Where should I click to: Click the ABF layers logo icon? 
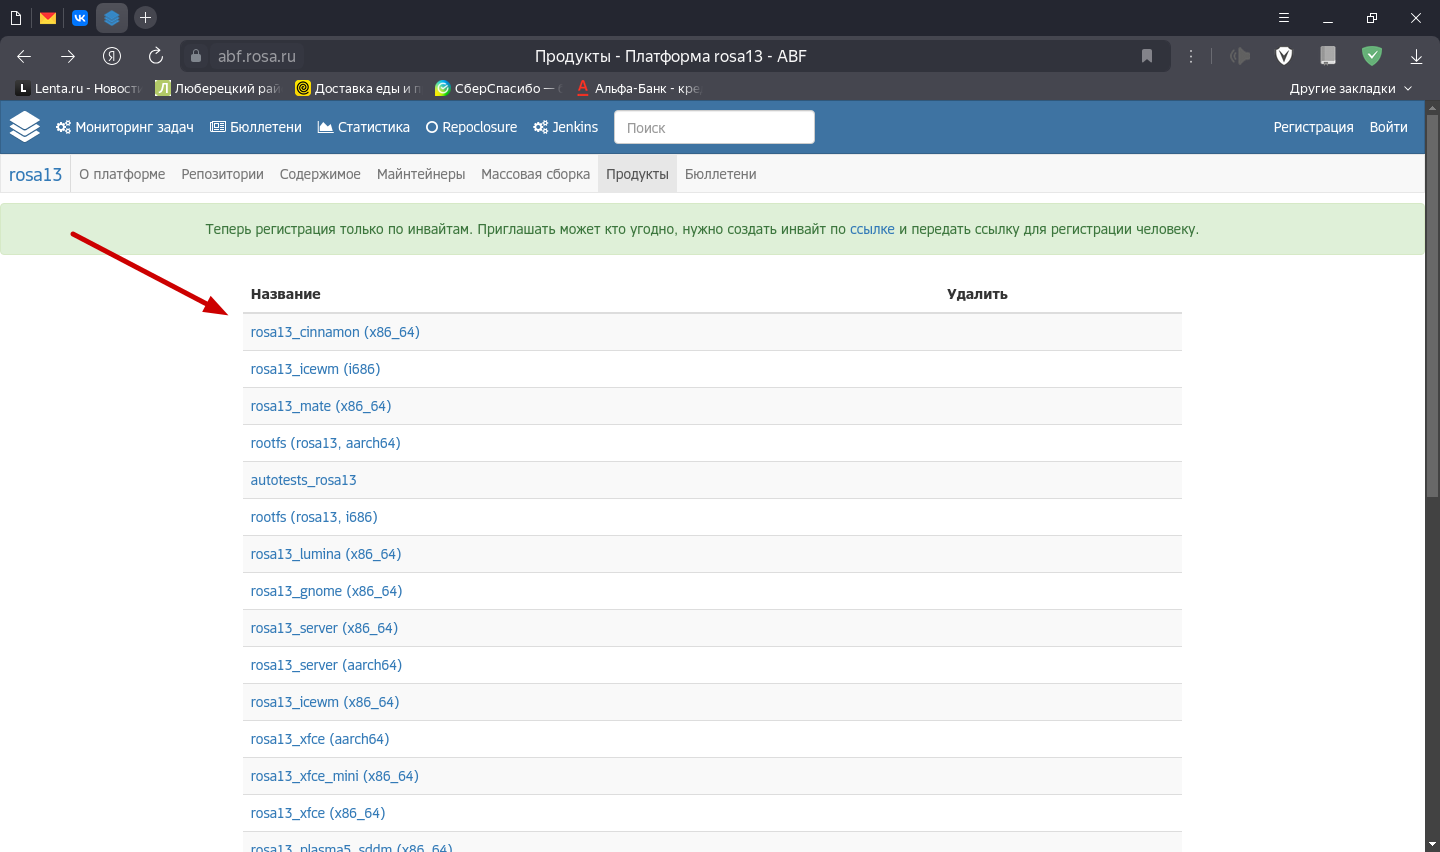(24, 127)
